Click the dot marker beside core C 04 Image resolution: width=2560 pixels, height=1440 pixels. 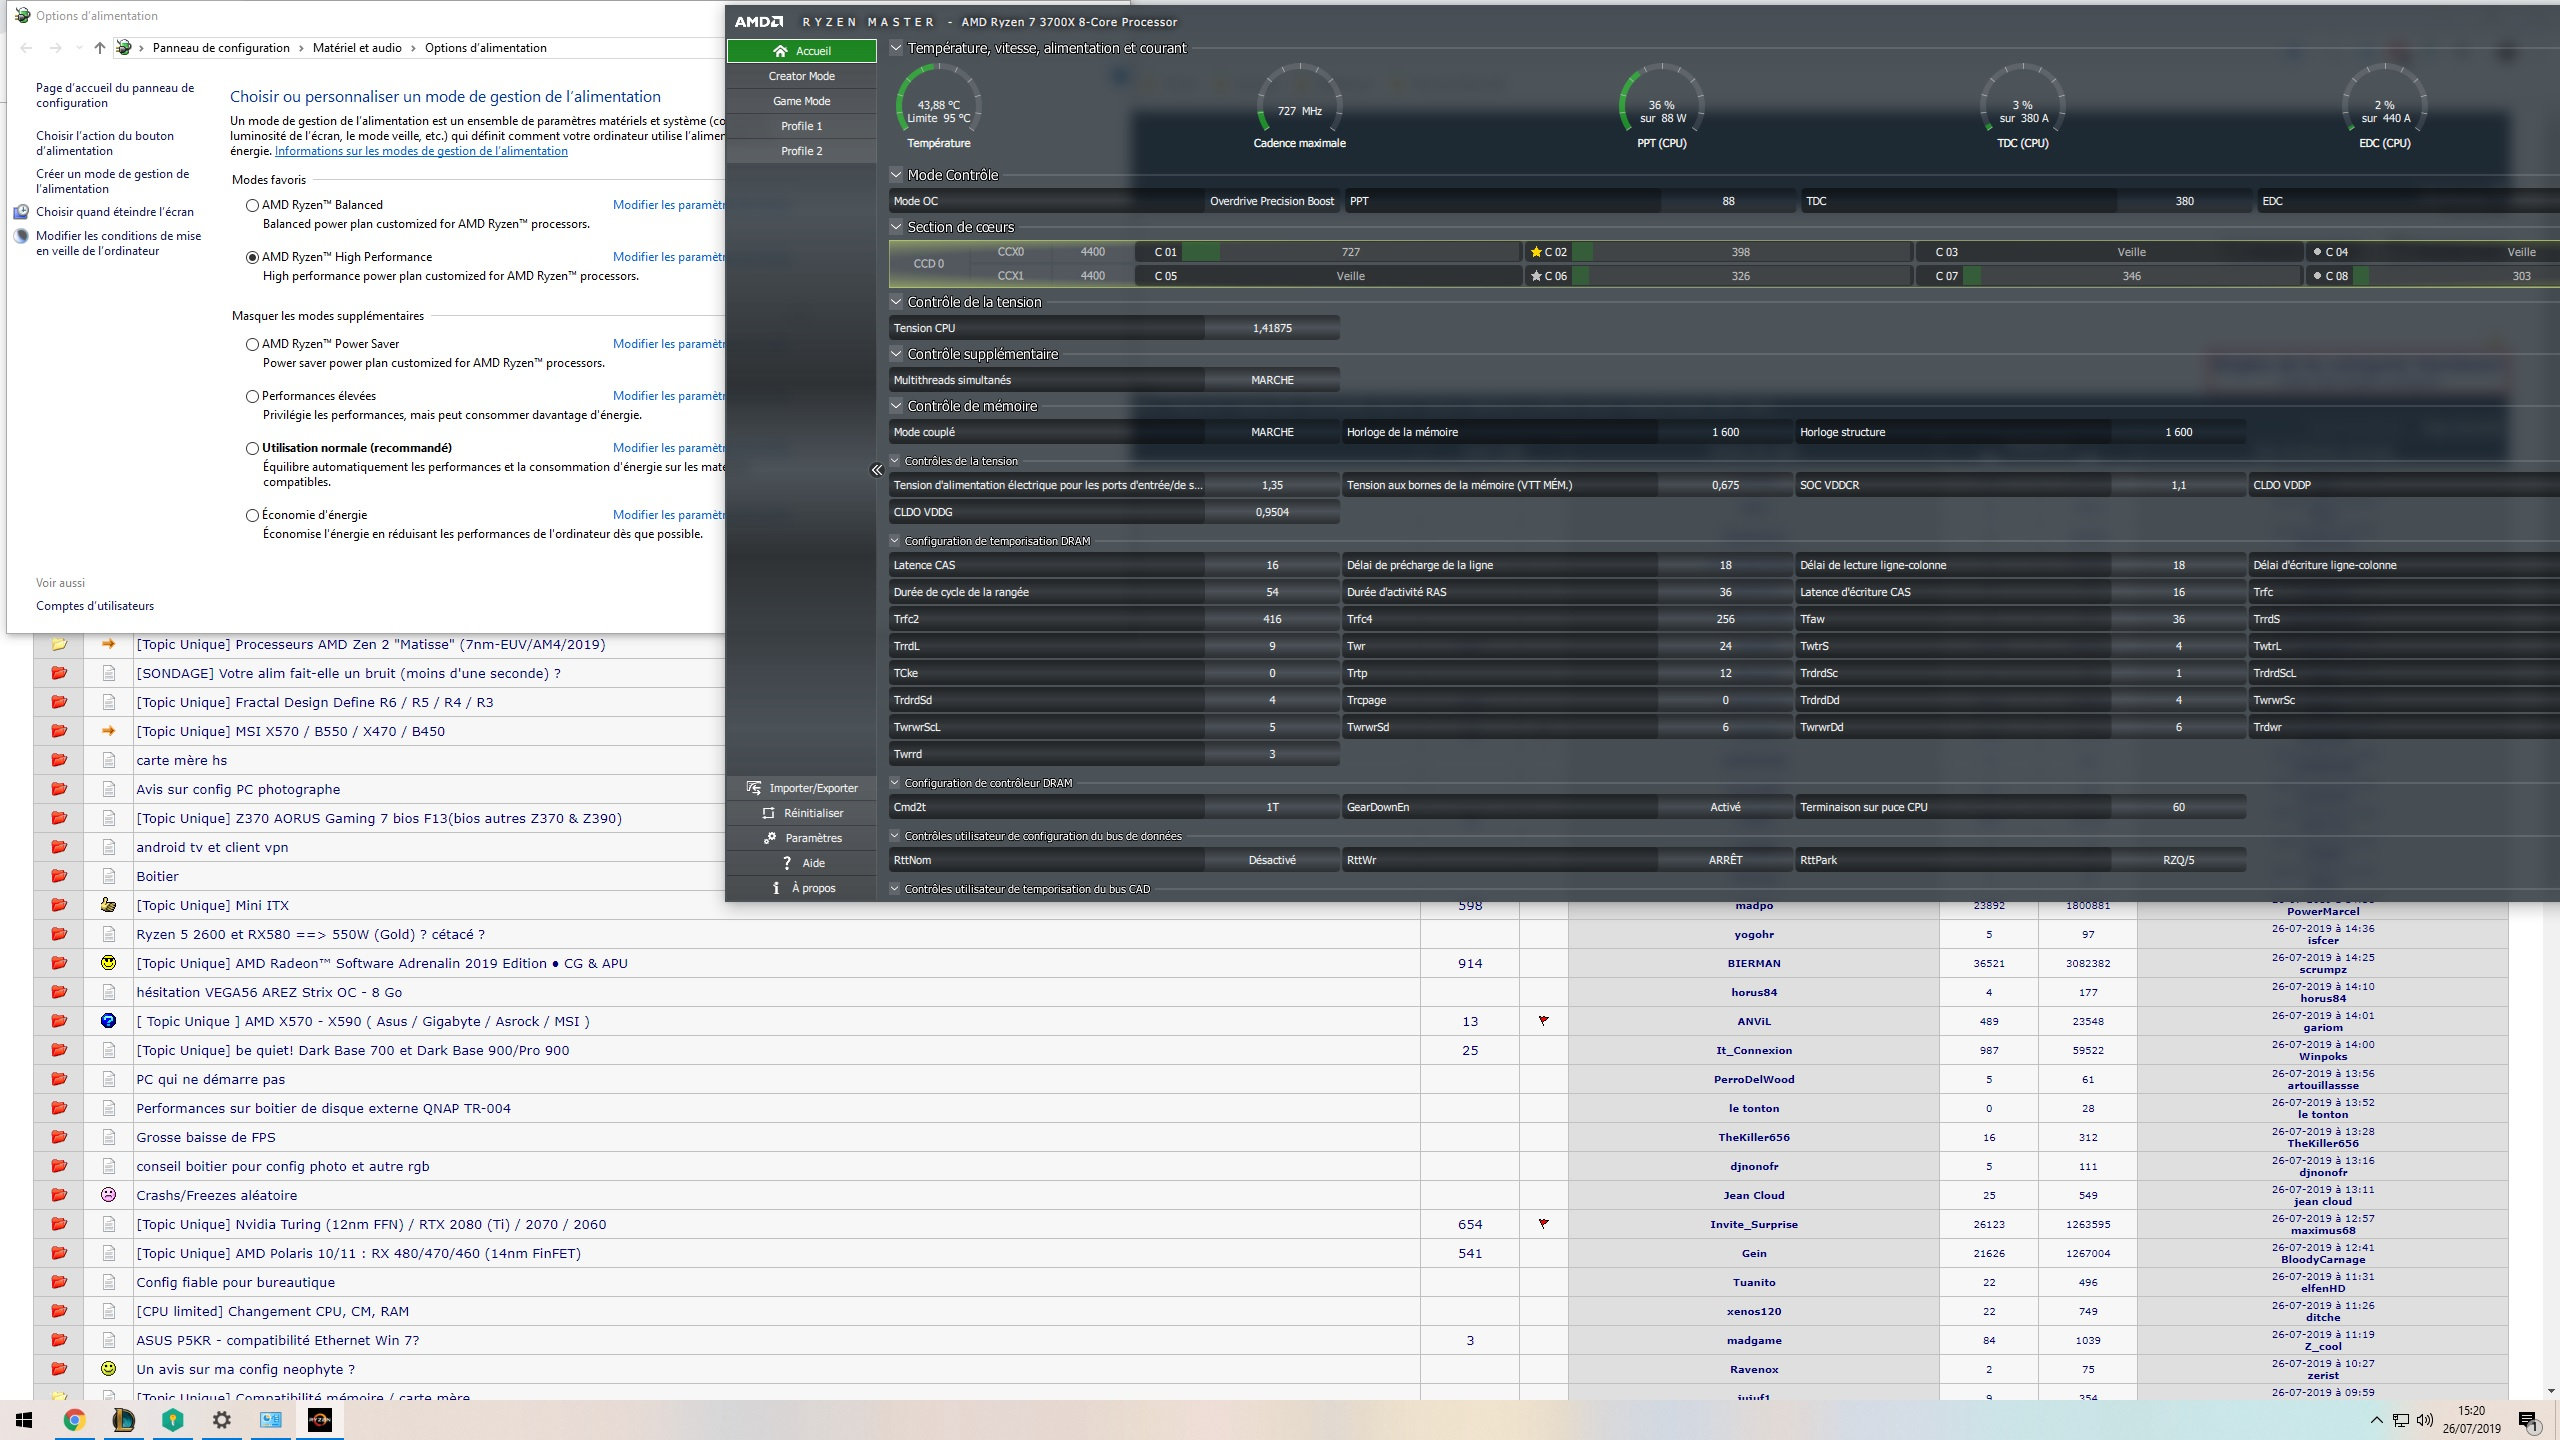coord(2317,252)
